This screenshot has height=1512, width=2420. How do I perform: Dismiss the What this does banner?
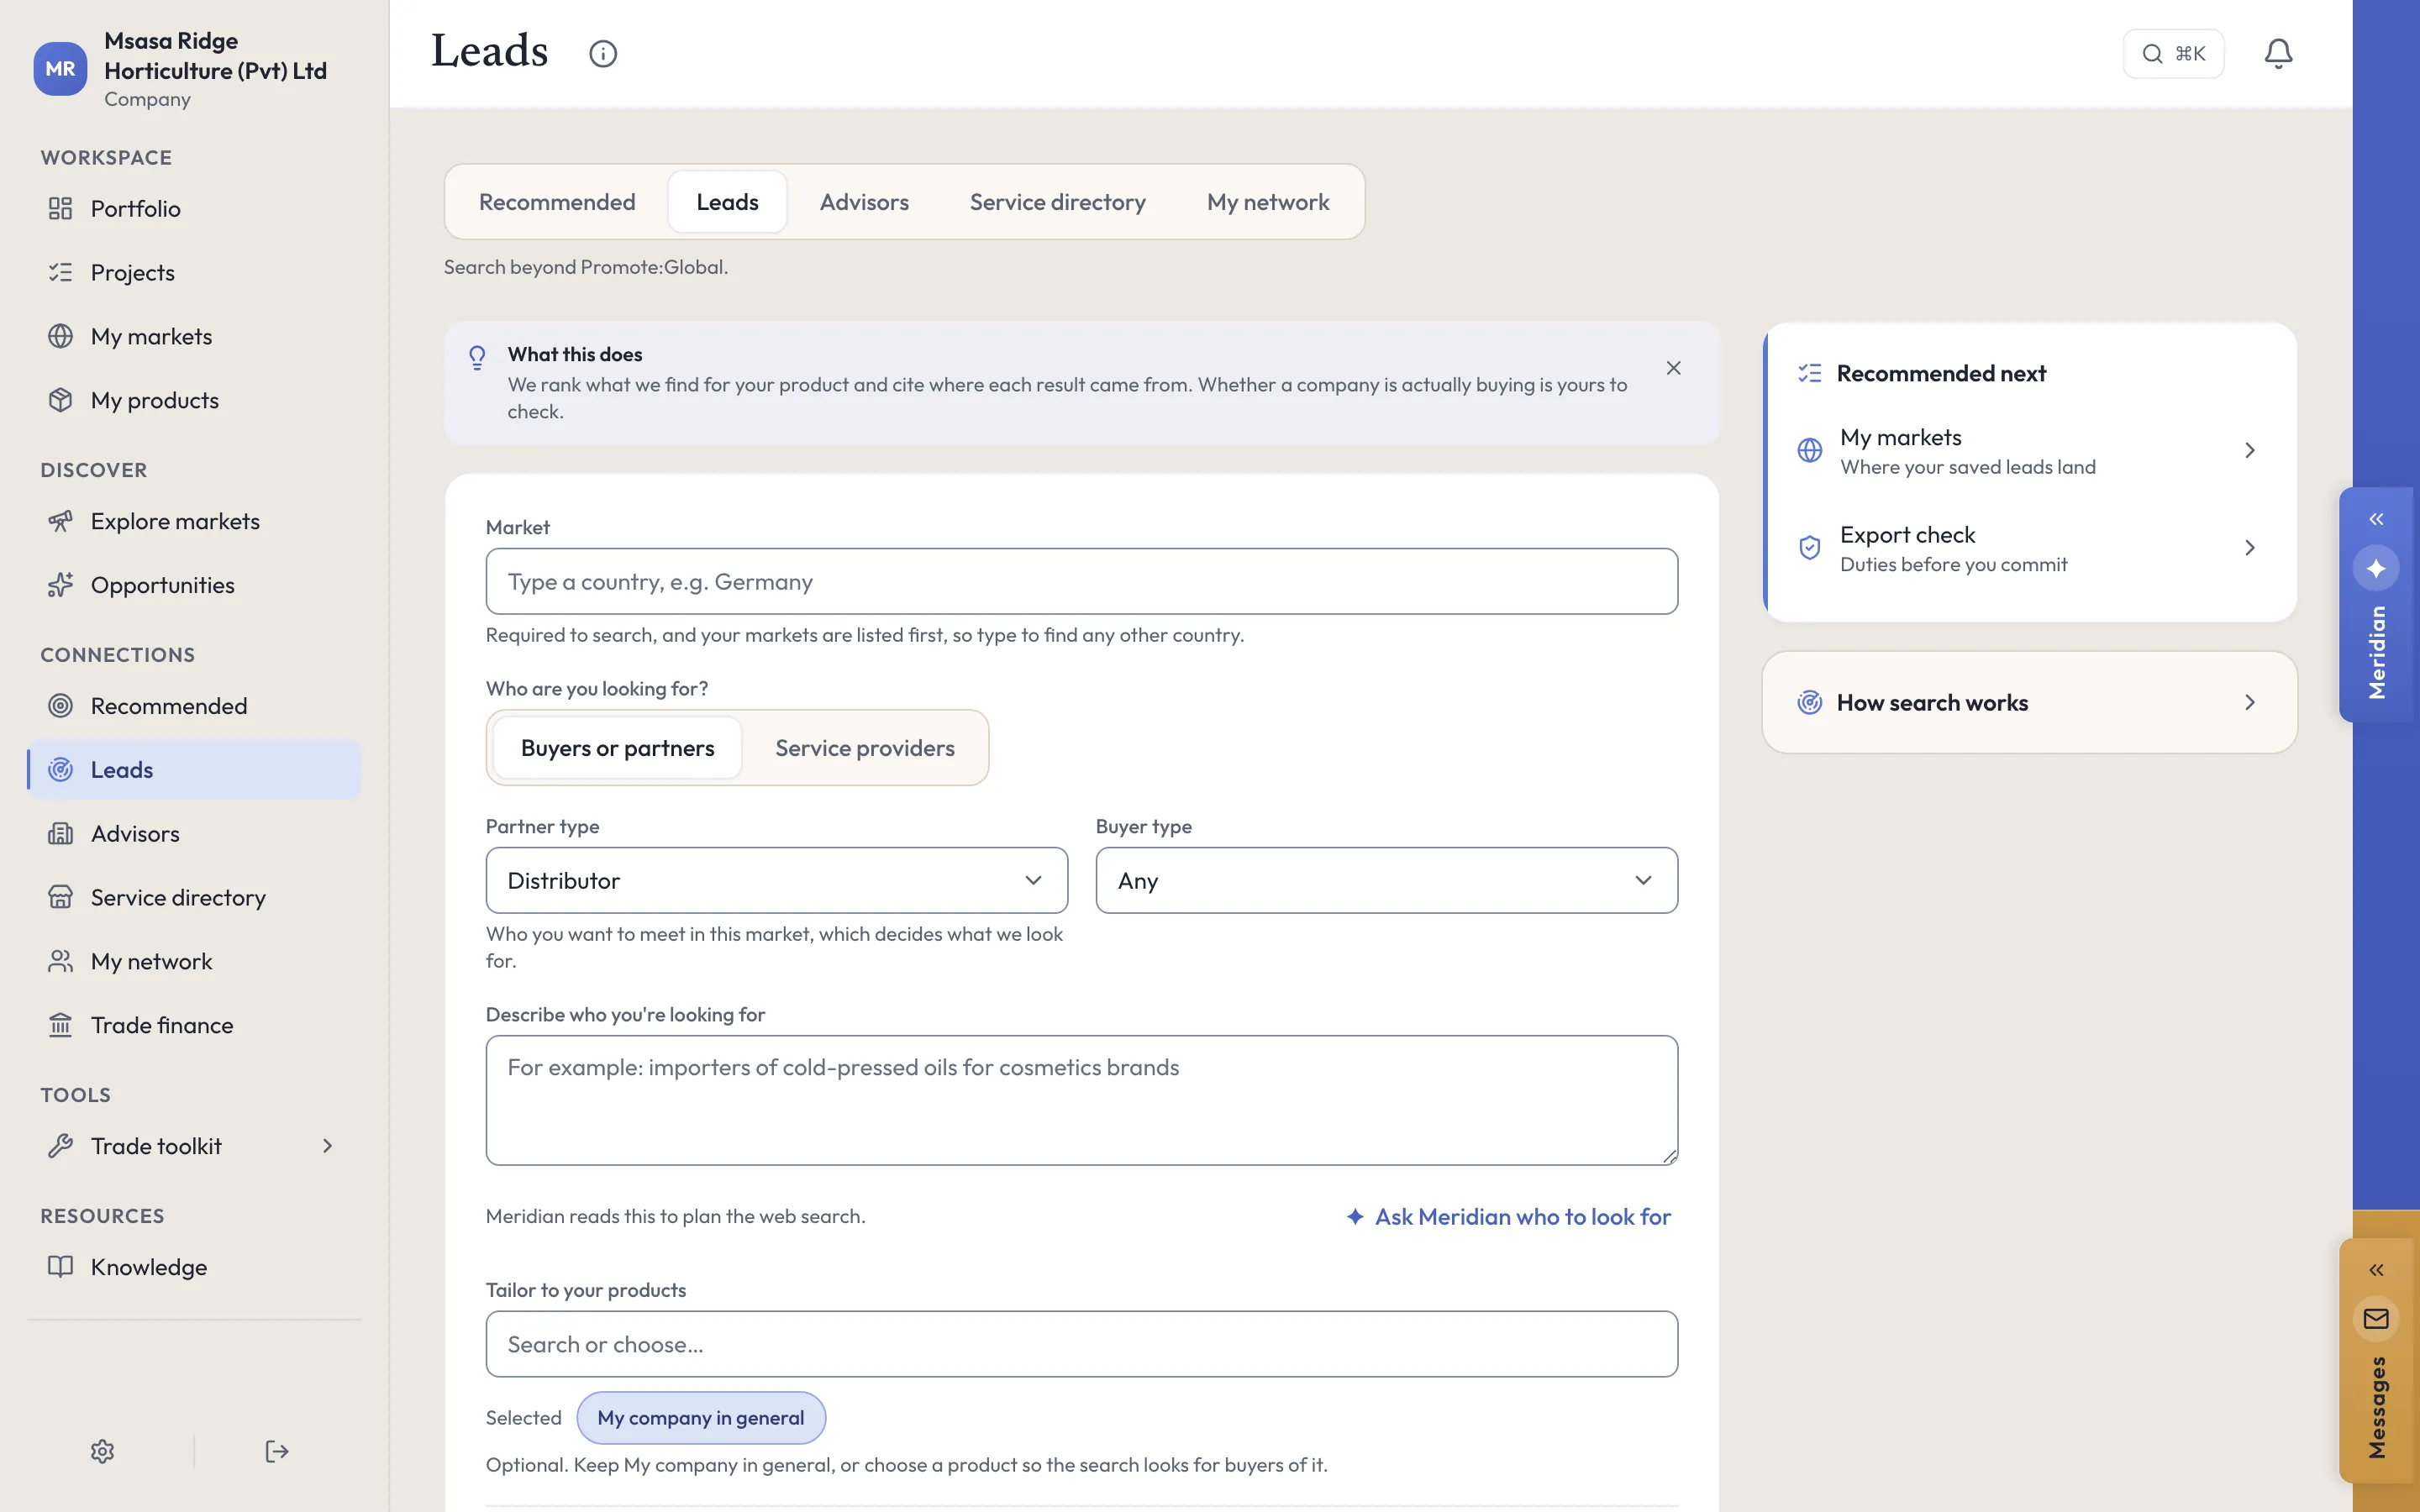click(x=1673, y=368)
